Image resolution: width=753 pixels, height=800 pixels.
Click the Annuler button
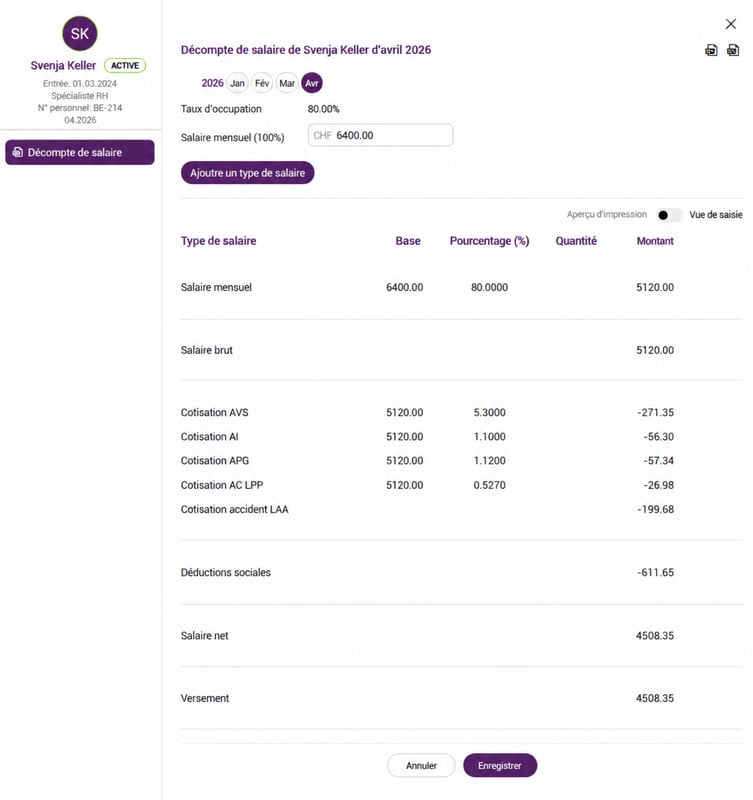421,765
